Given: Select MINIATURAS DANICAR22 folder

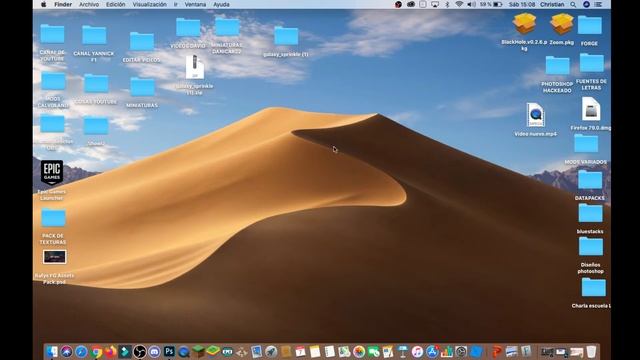Looking at the screenshot, I should [x=227, y=27].
